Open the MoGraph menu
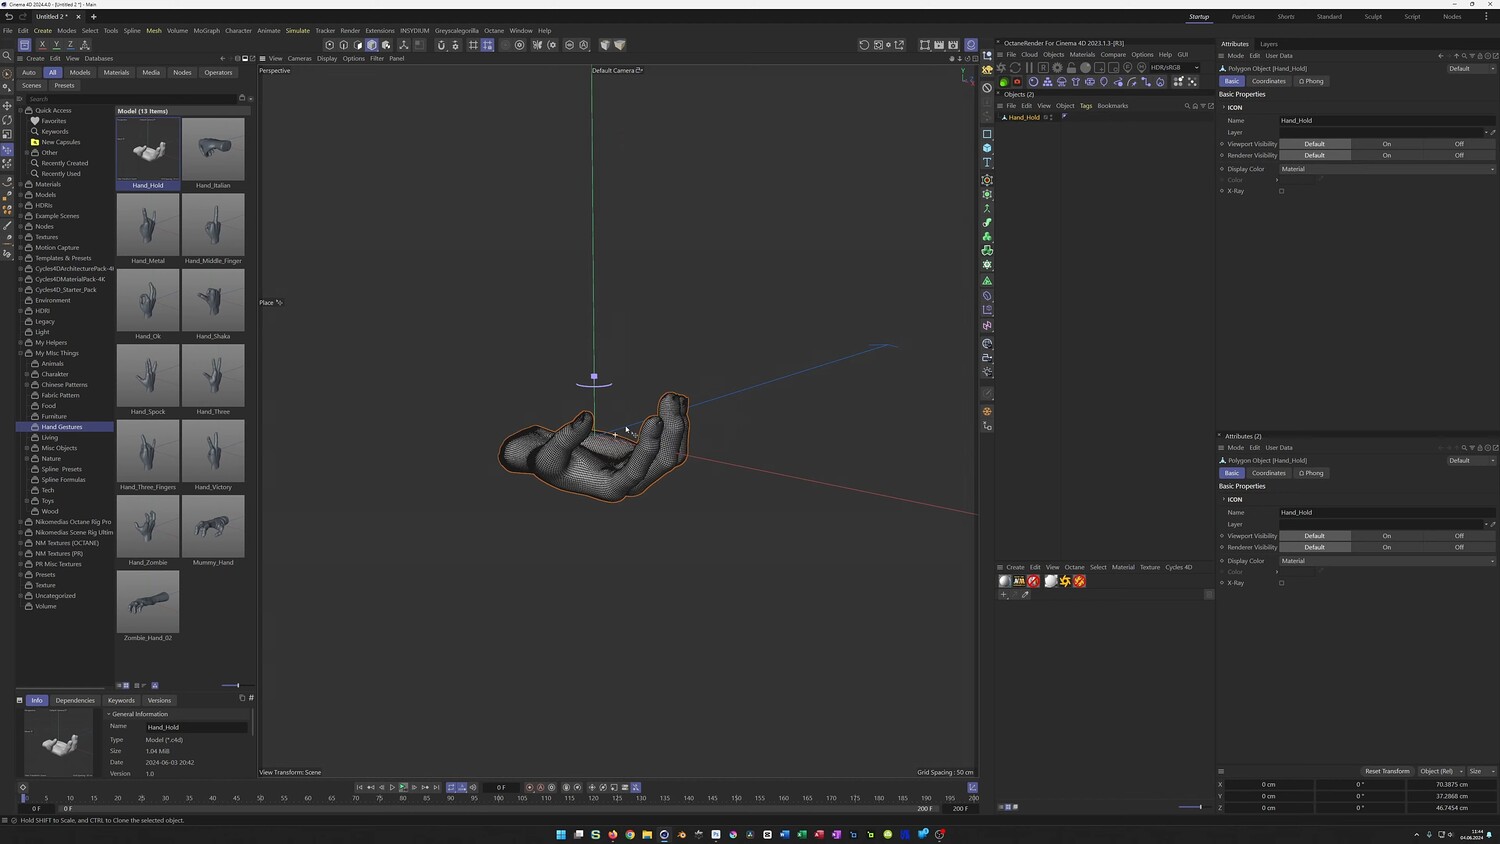Image resolution: width=1500 pixels, height=844 pixels. 206,31
